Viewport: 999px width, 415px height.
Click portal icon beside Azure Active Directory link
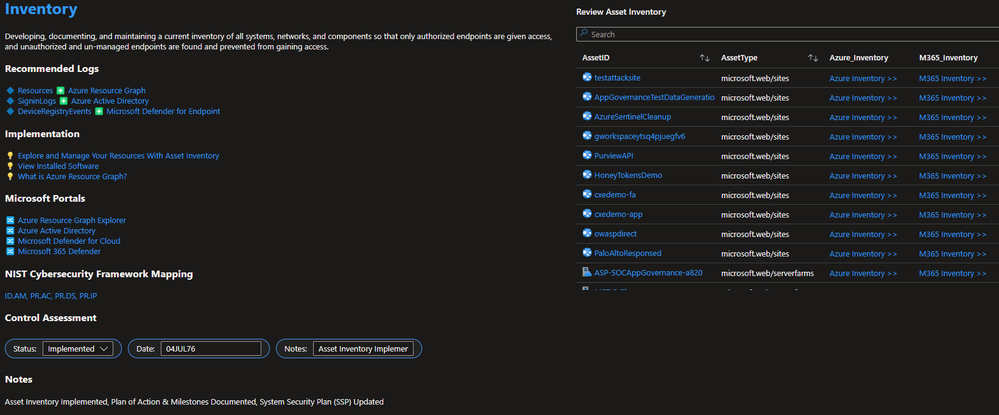tap(10, 231)
